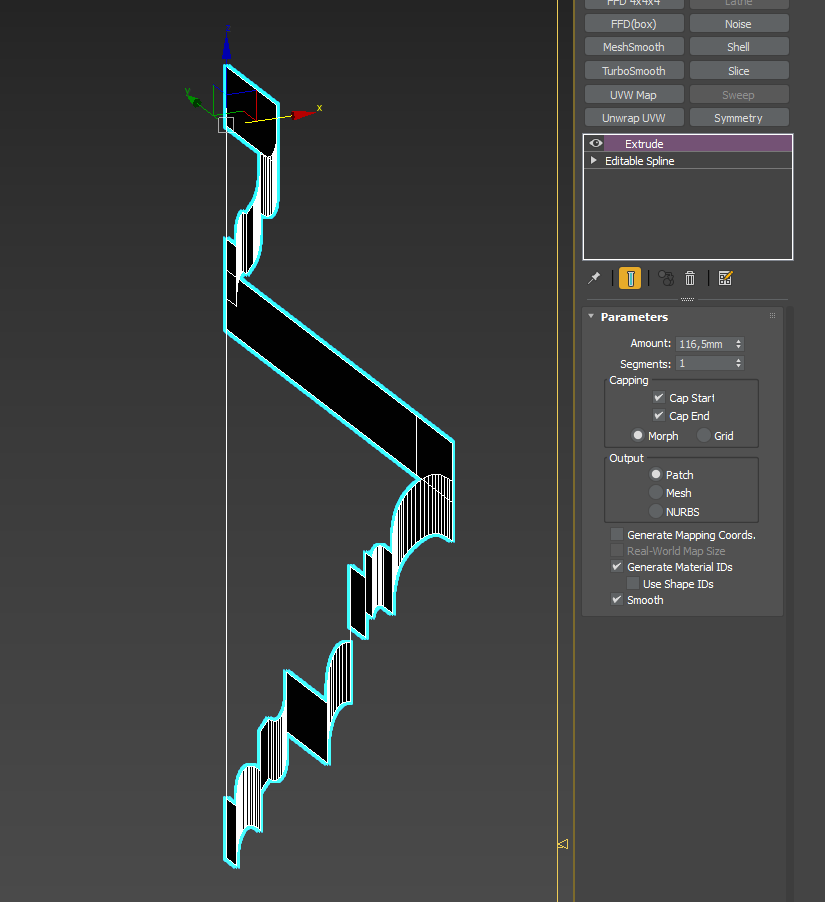Click the Amount spinner arrows
Image resolution: width=825 pixels, height=902 pixels.
pyautogui.click(x=739, y=344)
